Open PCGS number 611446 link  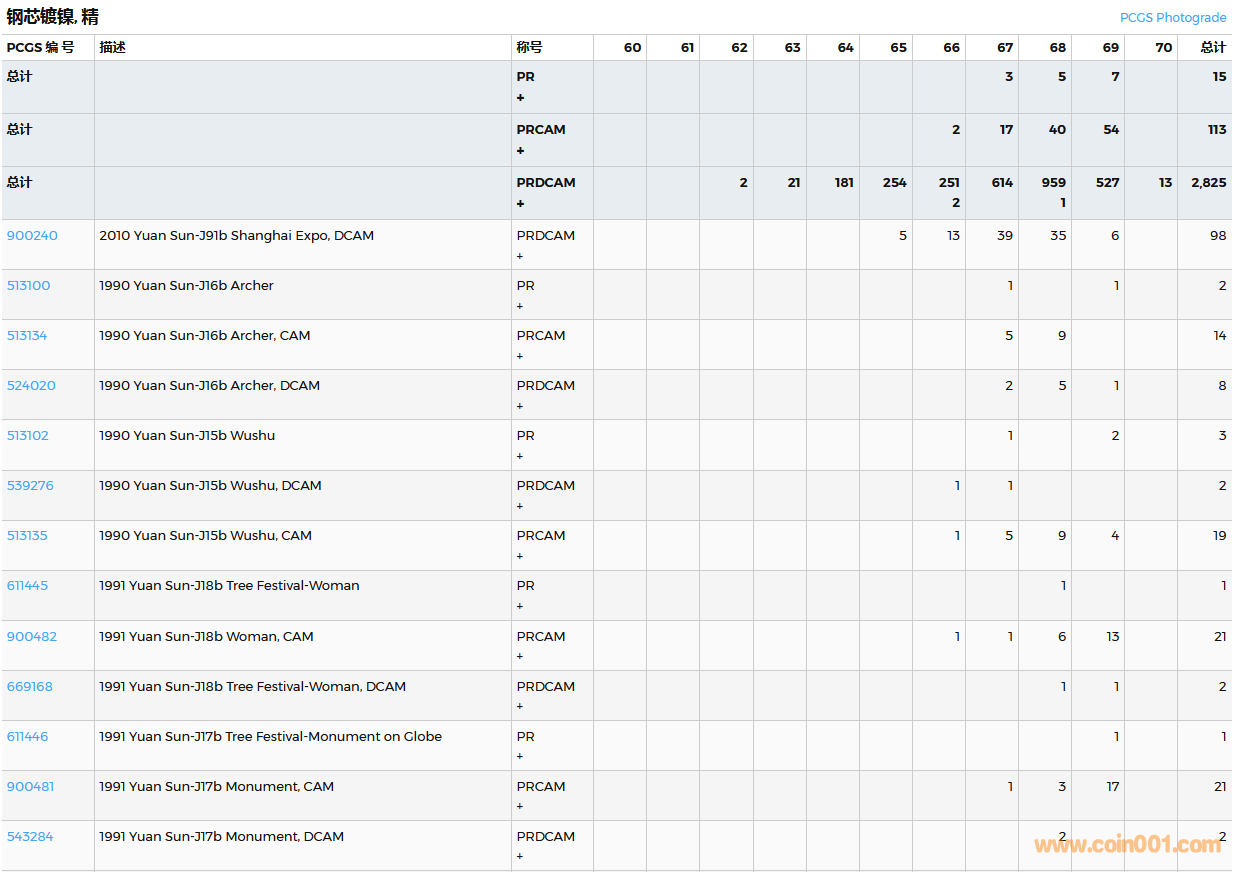coord(27,737)
